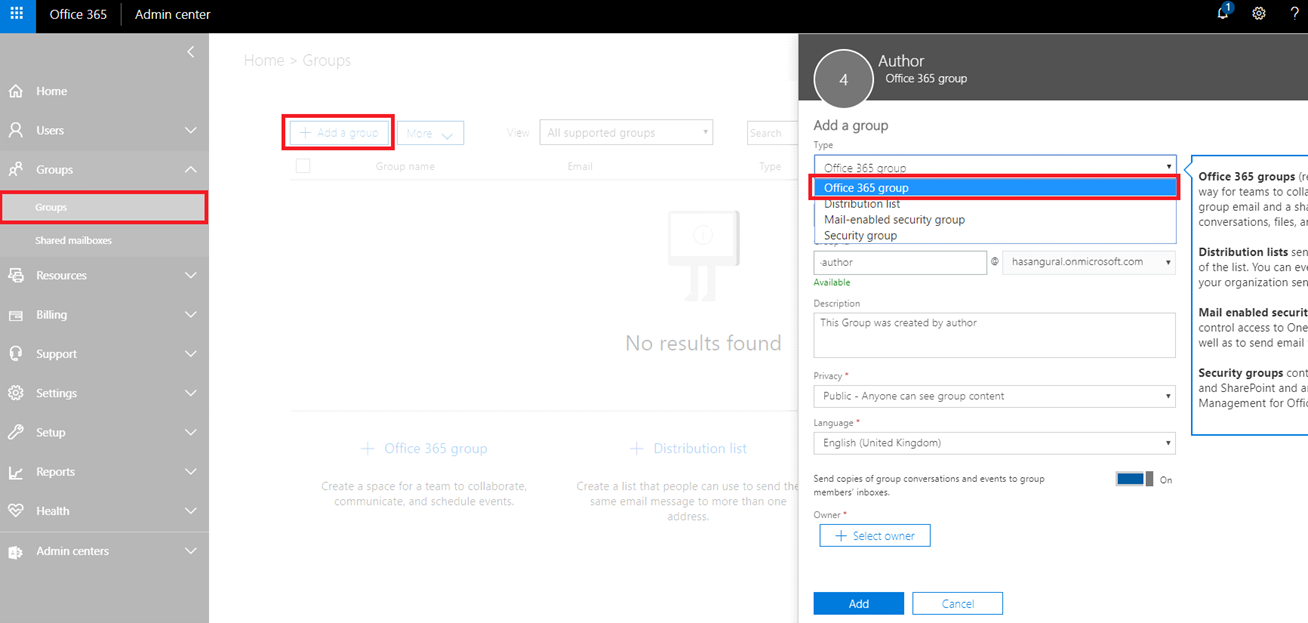Toggle the send copies to inboxes switch
Viewport: 1308px width, 623px height.
pyautogui.click(x=1135, y=479)
